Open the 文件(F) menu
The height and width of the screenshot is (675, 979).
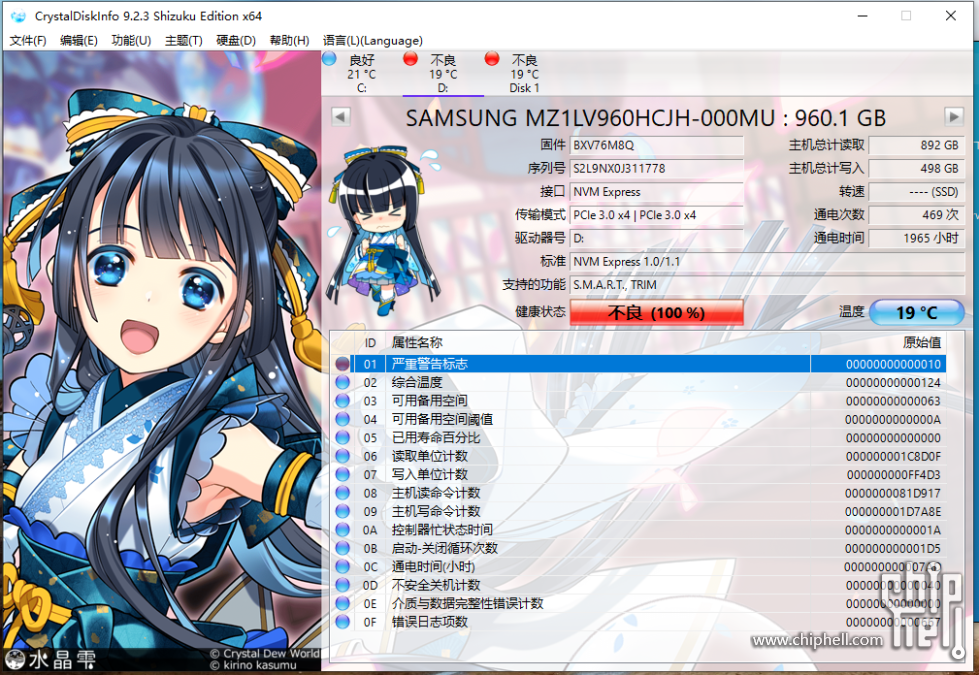(x=28, y=41)
